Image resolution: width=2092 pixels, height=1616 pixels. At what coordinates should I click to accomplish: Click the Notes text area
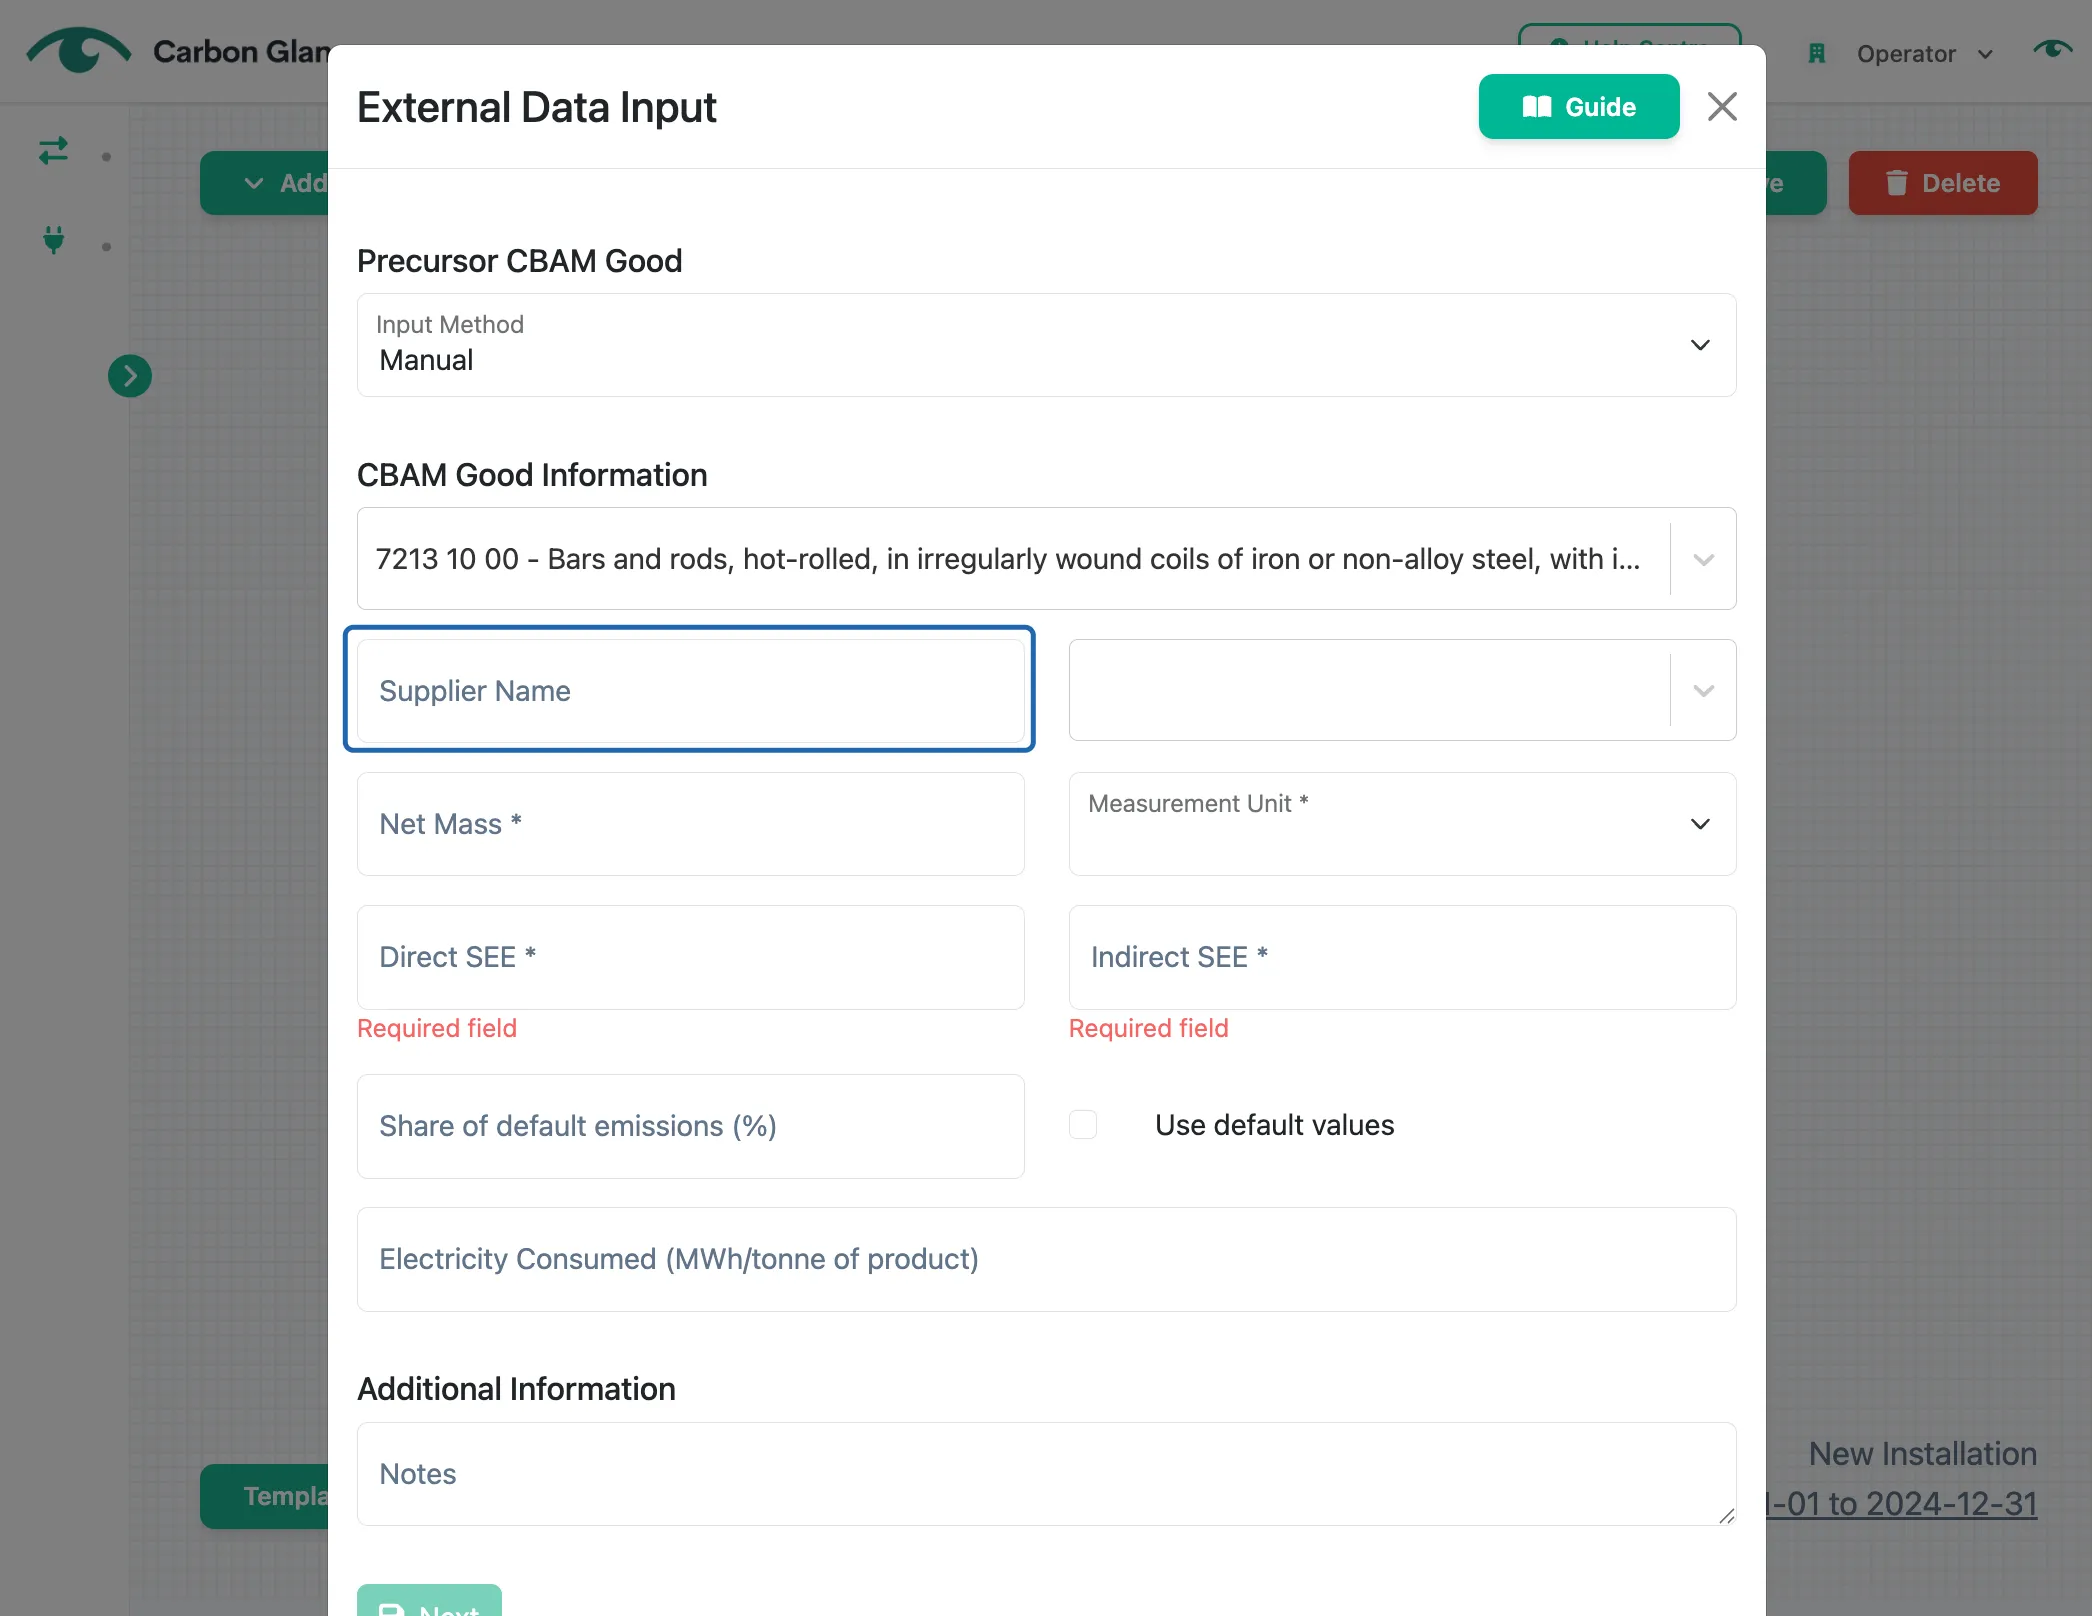click(x=1046, y=1474)
